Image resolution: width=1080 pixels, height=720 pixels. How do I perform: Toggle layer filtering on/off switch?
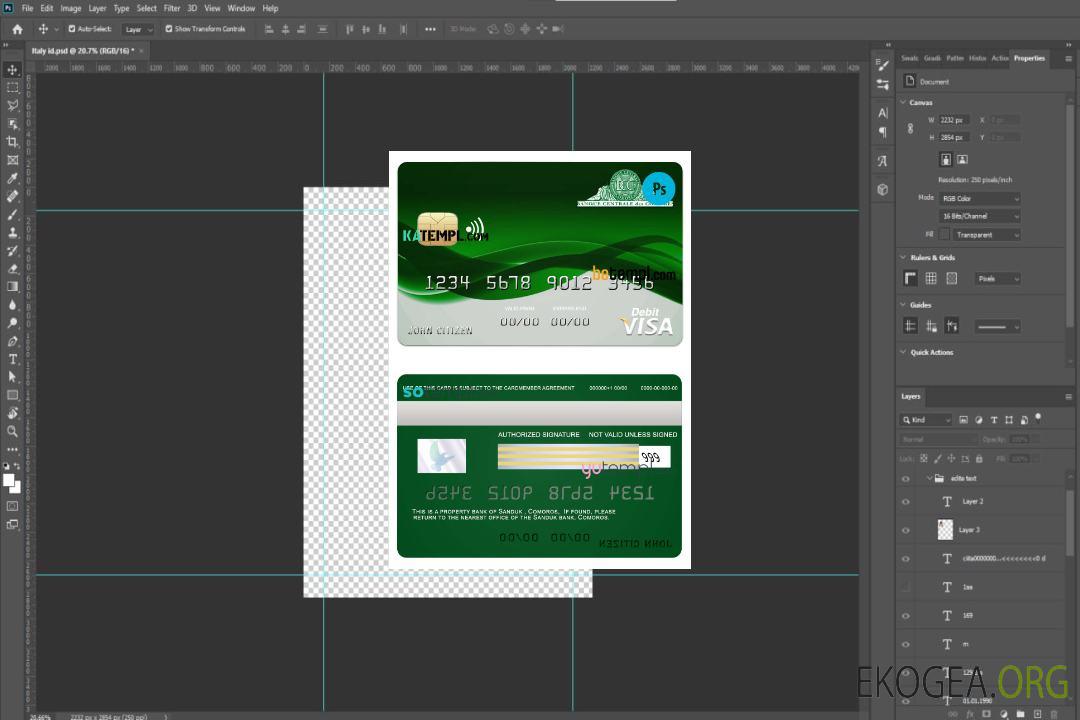point(1038,418)
